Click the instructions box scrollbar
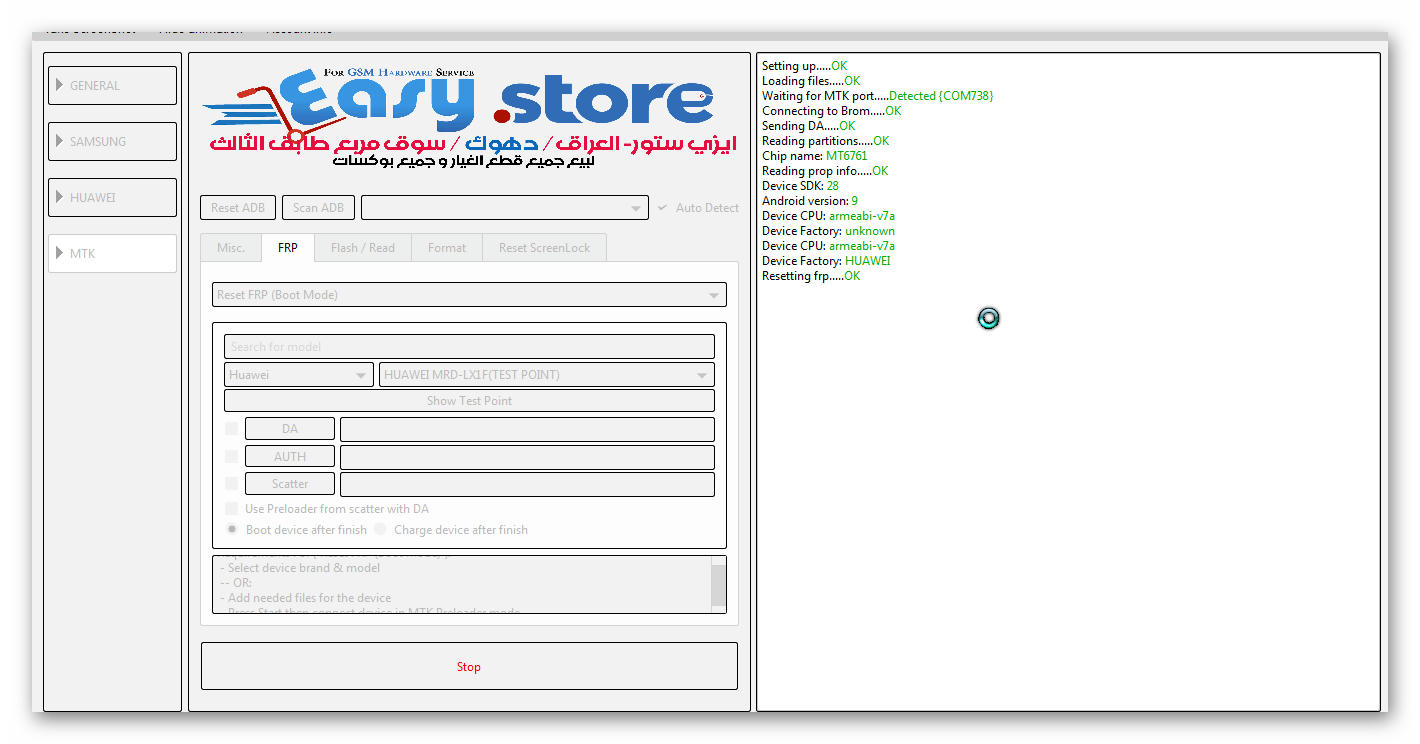1420x744 pixels. pyautogui.click(x=719, y=585)
